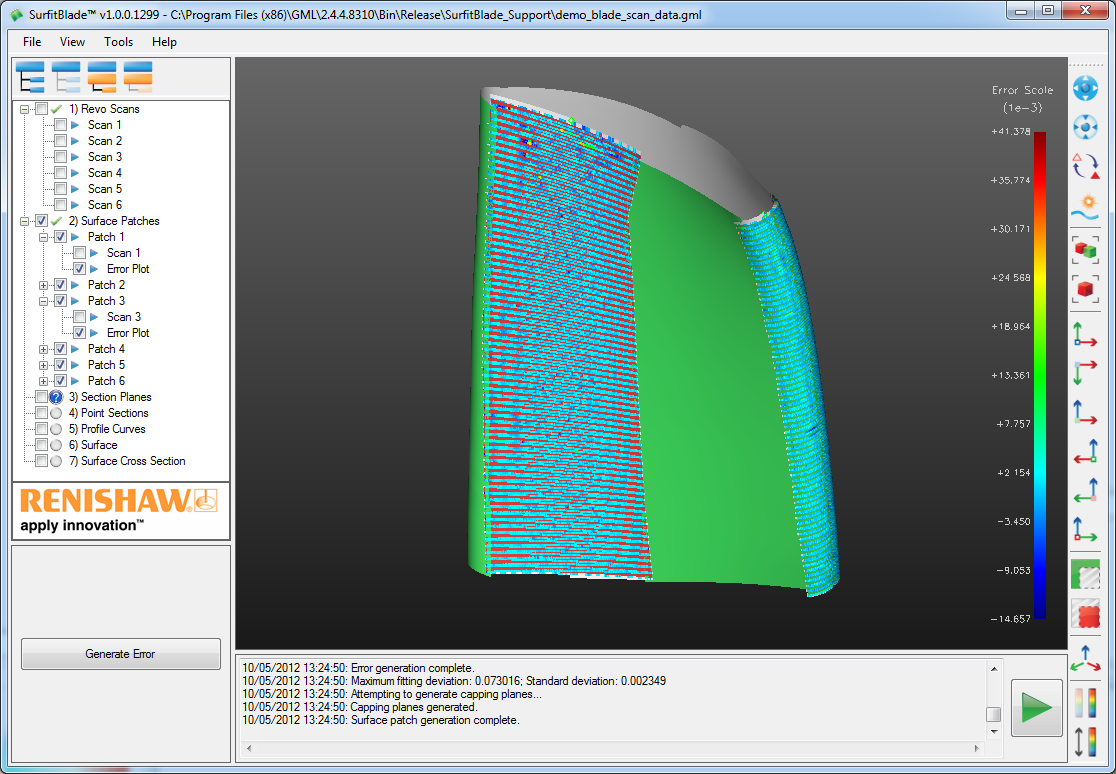Click the three-axis isometric view icon
The width and height of the screenshot is (1116, 774).
(x=1085, y=658)
